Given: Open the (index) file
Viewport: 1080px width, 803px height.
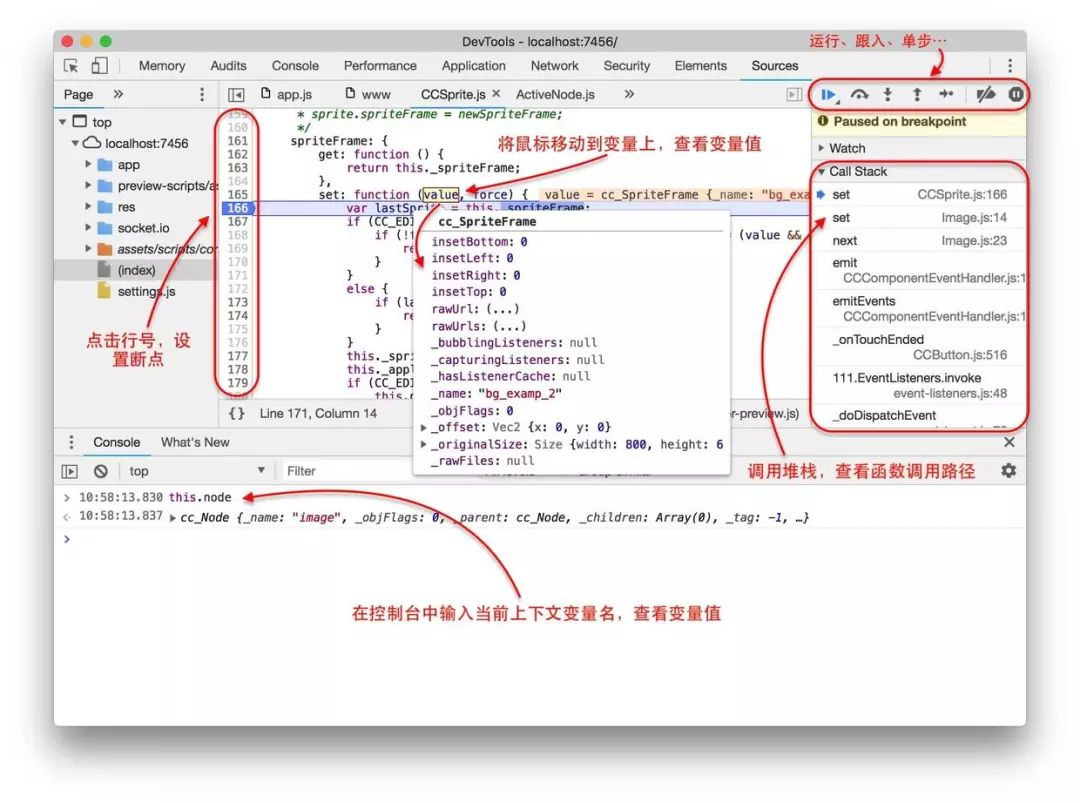Looking at the screenshot, I should (x=136, y=270).
